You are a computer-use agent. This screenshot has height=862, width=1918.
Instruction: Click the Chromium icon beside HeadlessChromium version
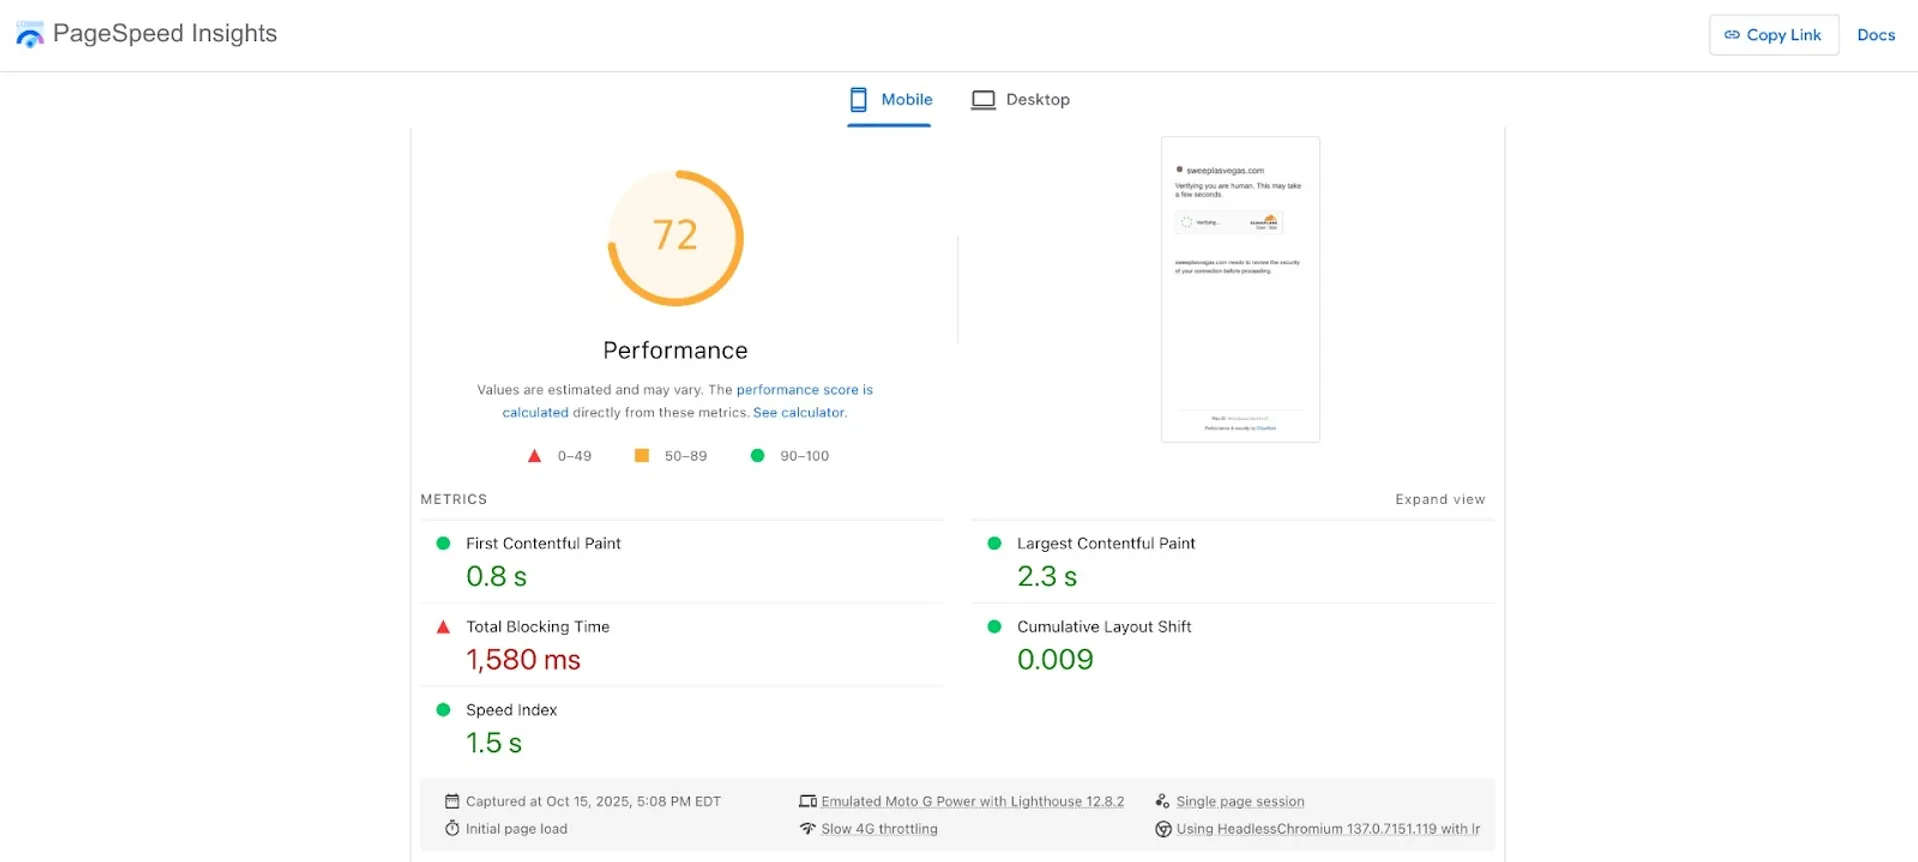(1162, 829)
